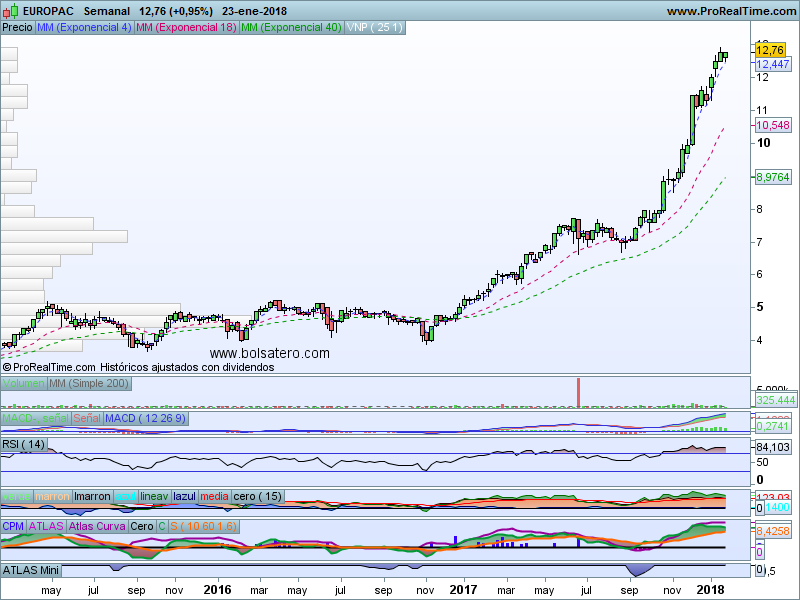
Task: Click the VNP (25 1) label
Action: click(374, 28)
